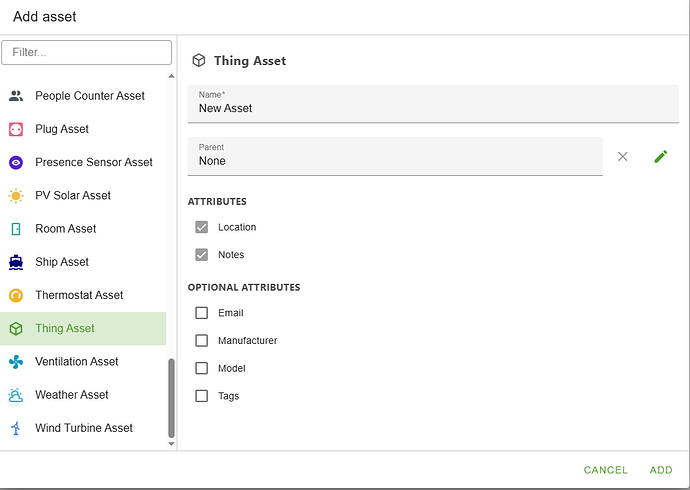Focus the Filter search field
Image resolution: width=690 pixels, height=490 pixels.
(x=87, y=52)
